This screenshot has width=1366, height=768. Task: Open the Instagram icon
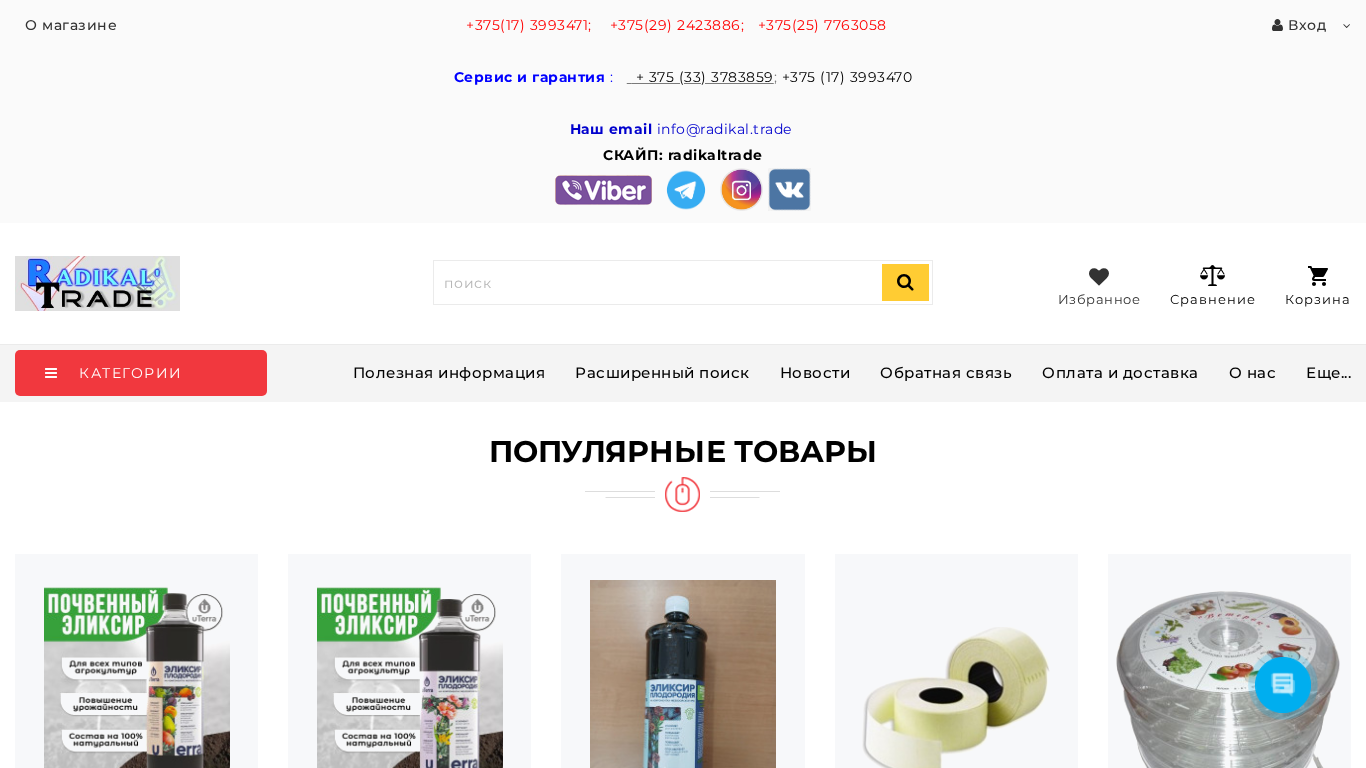[x=741, y=190]
